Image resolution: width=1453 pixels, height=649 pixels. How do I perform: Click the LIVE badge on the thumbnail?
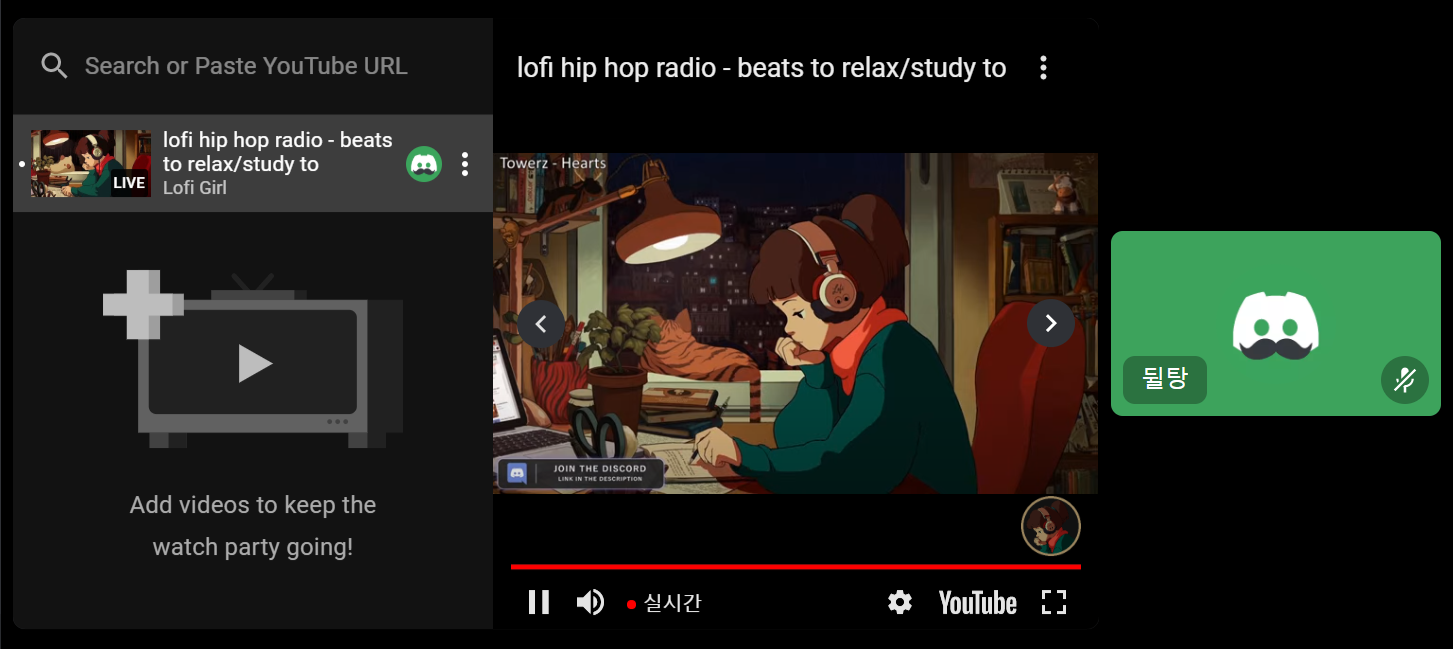coord(129,183)
